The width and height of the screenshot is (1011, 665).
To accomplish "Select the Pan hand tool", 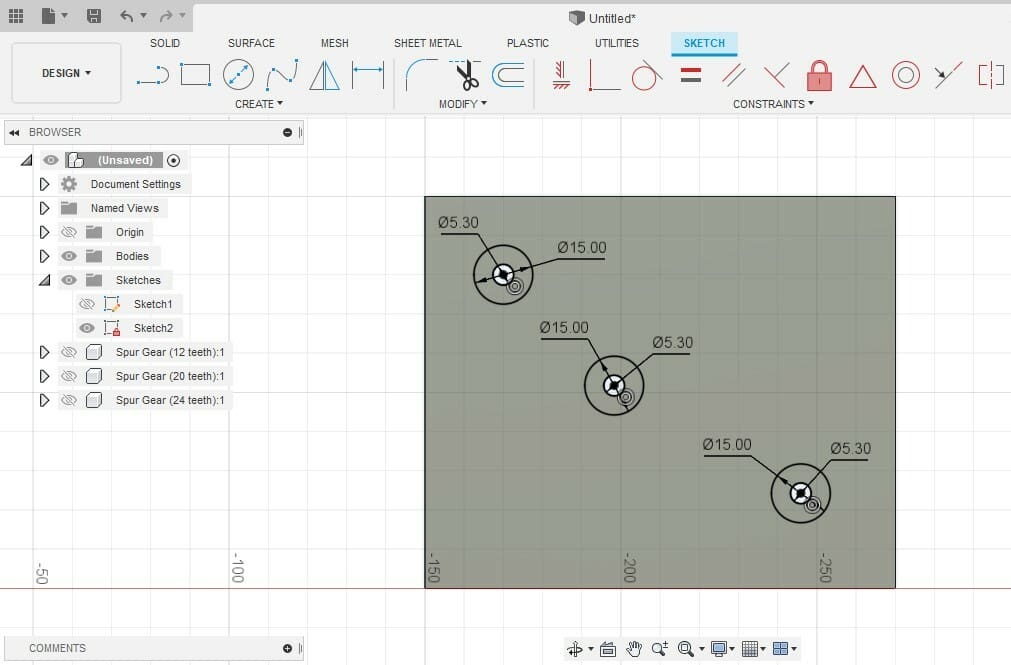I will click(634, 649).
